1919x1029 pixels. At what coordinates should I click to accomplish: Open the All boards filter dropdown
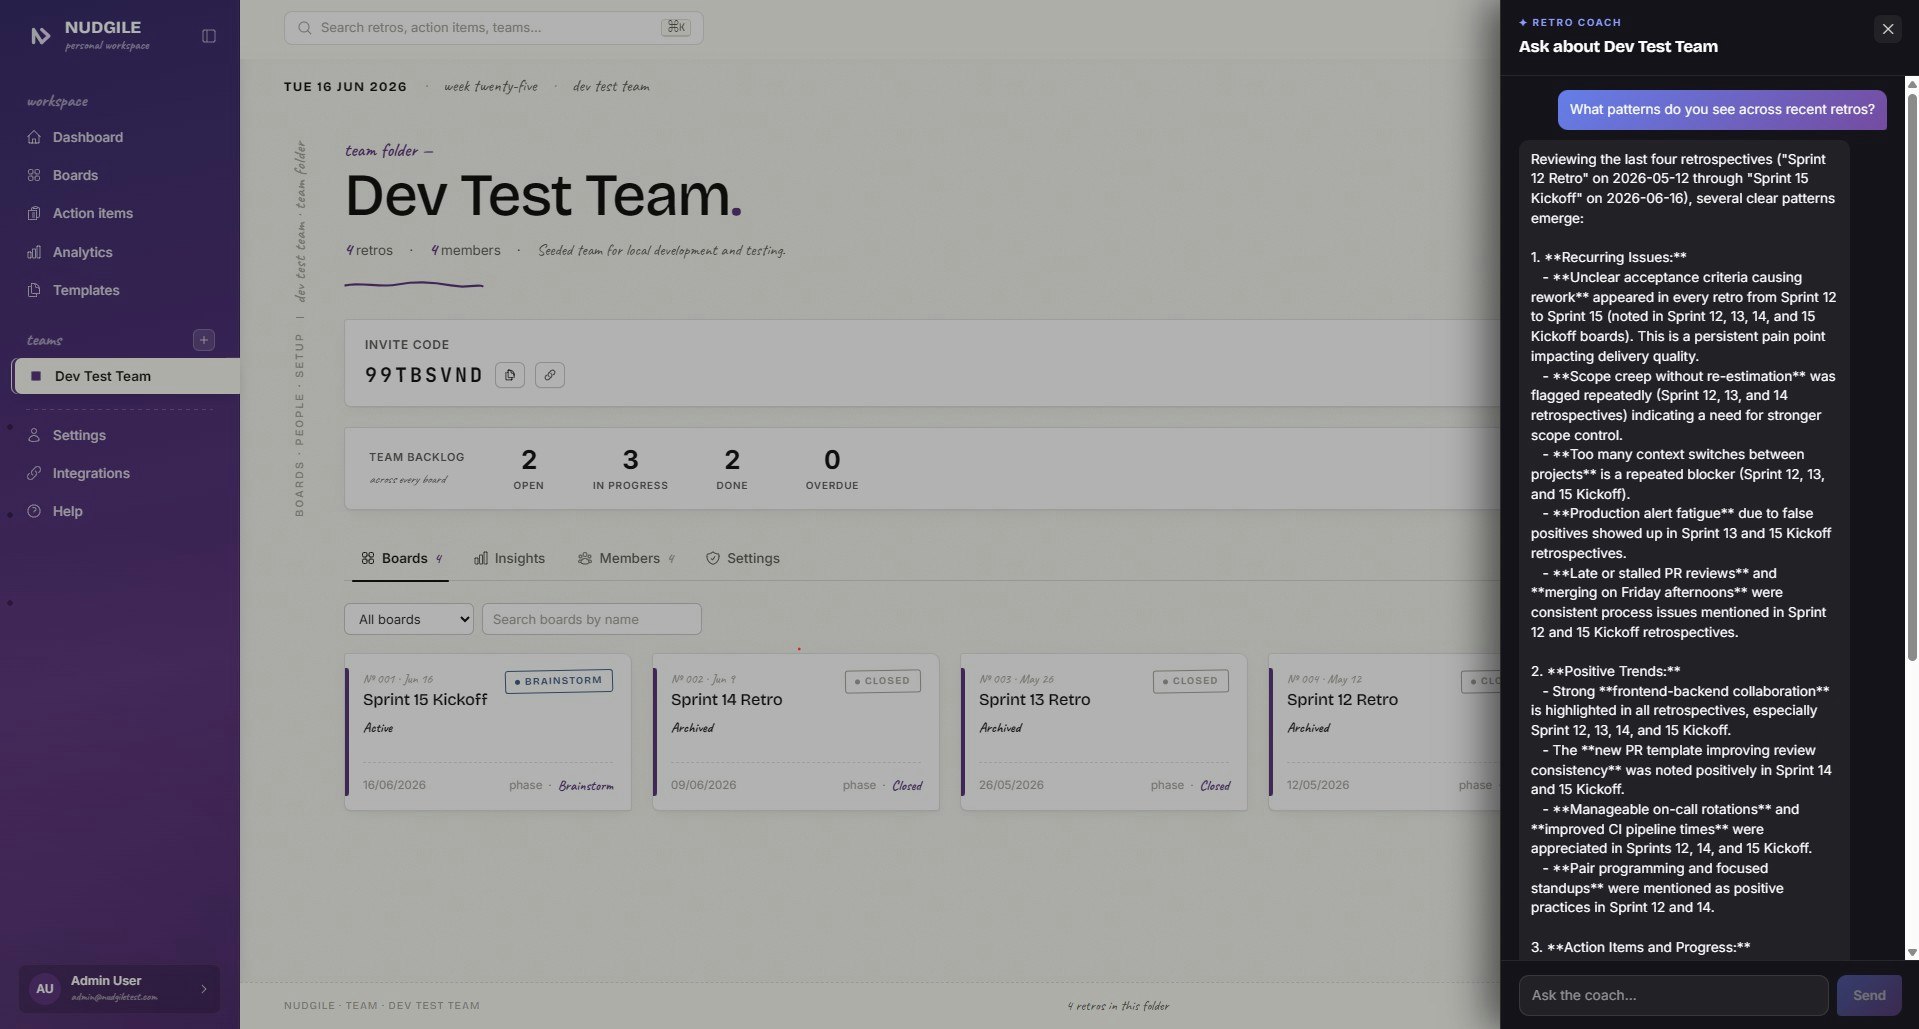[x=409, y=619]
